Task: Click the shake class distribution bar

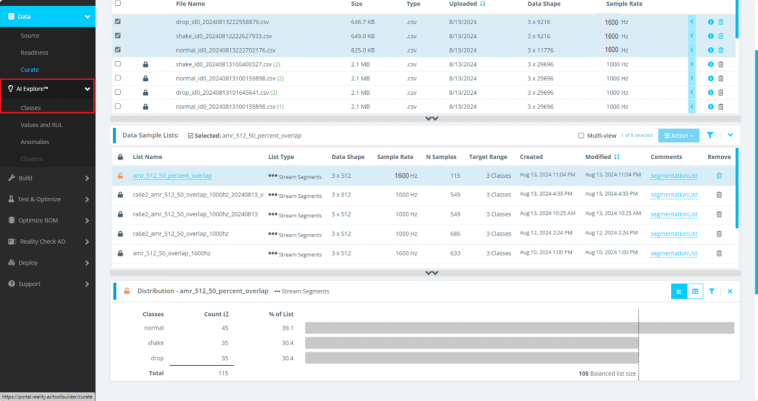Action: tap(472, 343)
